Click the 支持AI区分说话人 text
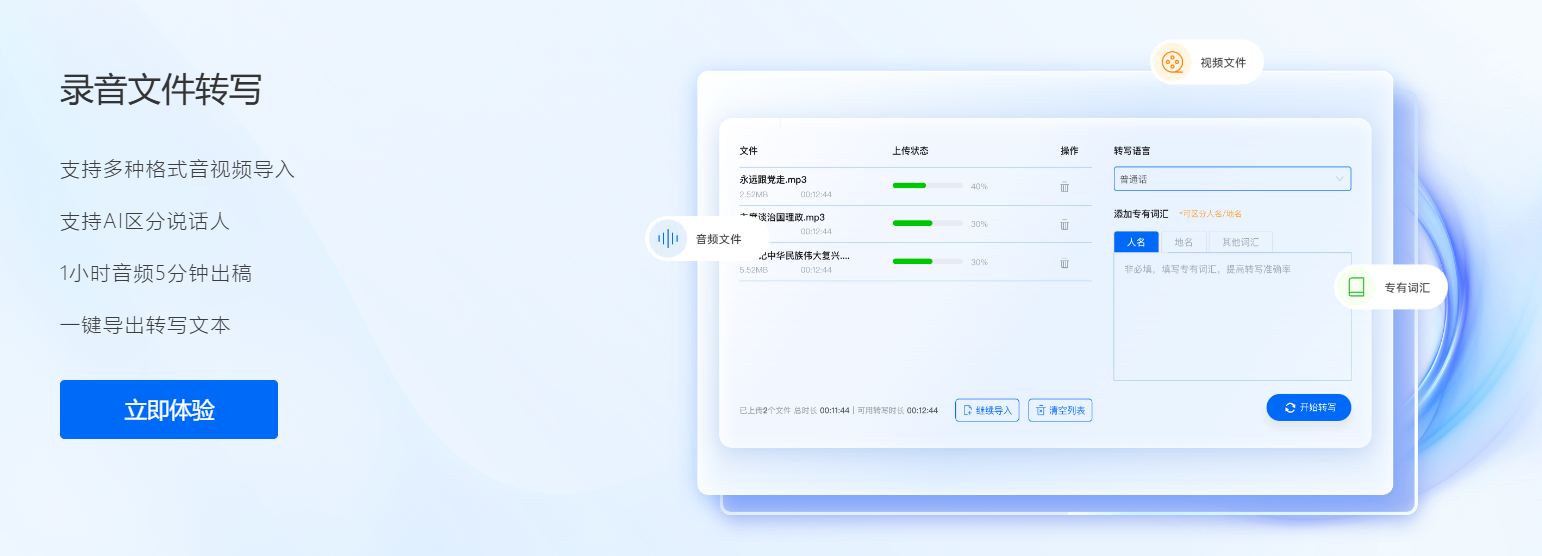The image size is (1542, 556). [x=145, y=221]
